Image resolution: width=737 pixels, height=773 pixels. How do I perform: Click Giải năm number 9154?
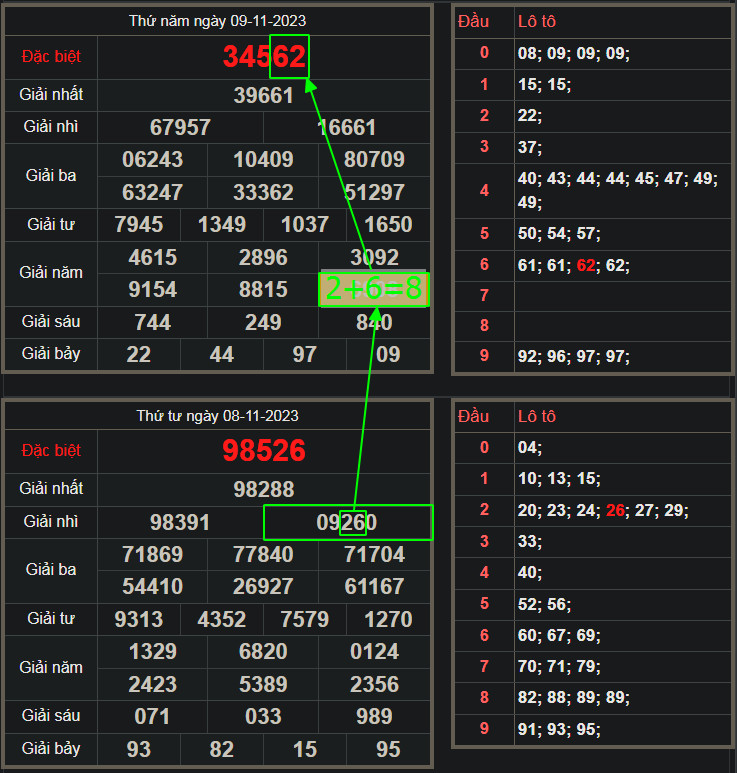click(x=153, y=289)
